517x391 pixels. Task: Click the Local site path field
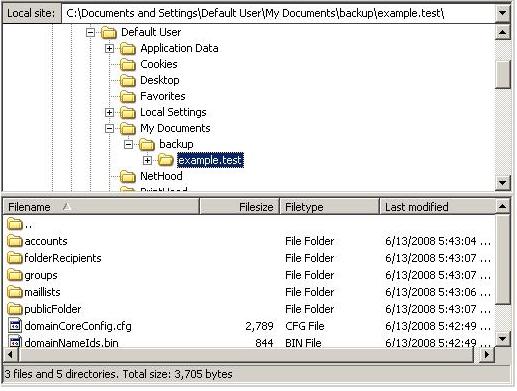278,13
